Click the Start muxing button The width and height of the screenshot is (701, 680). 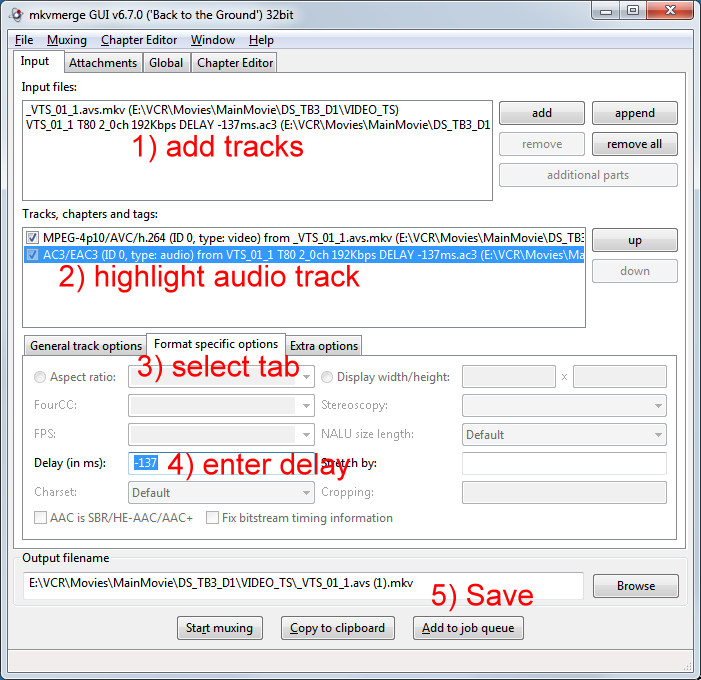tap(220, 628)
